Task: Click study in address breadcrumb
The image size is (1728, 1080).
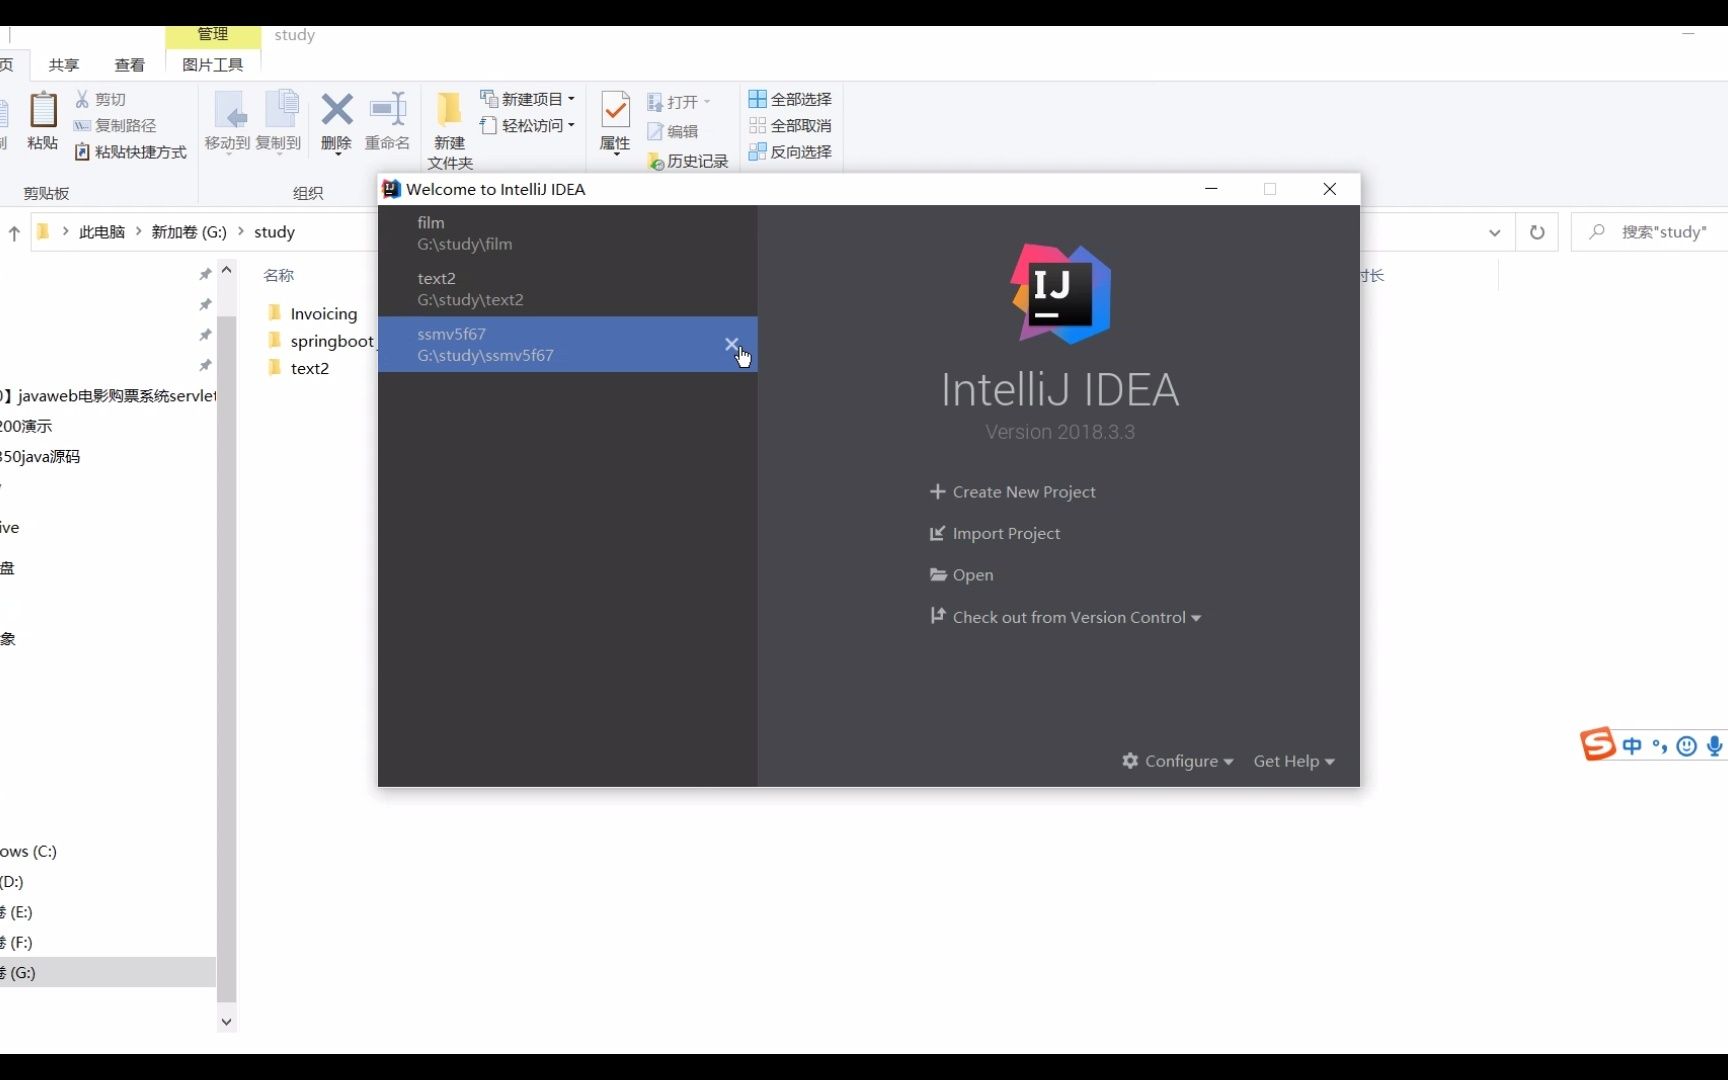Action: point(274,232)
